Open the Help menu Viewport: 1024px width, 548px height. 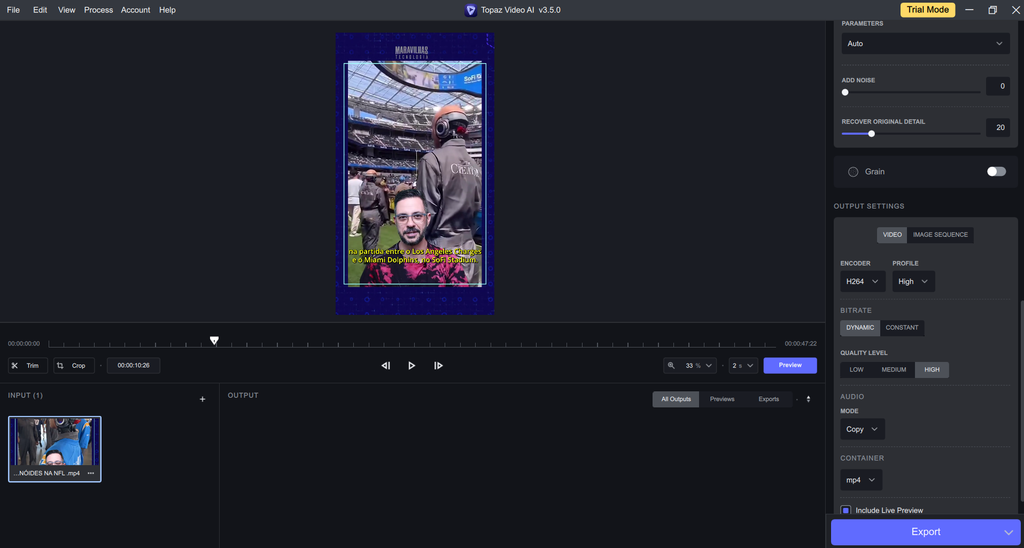click(x=167, y=10)
